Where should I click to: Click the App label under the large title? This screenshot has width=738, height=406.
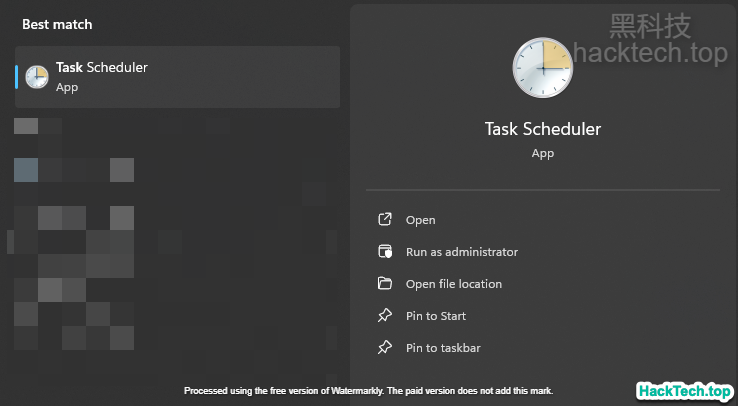pos(543,153)
